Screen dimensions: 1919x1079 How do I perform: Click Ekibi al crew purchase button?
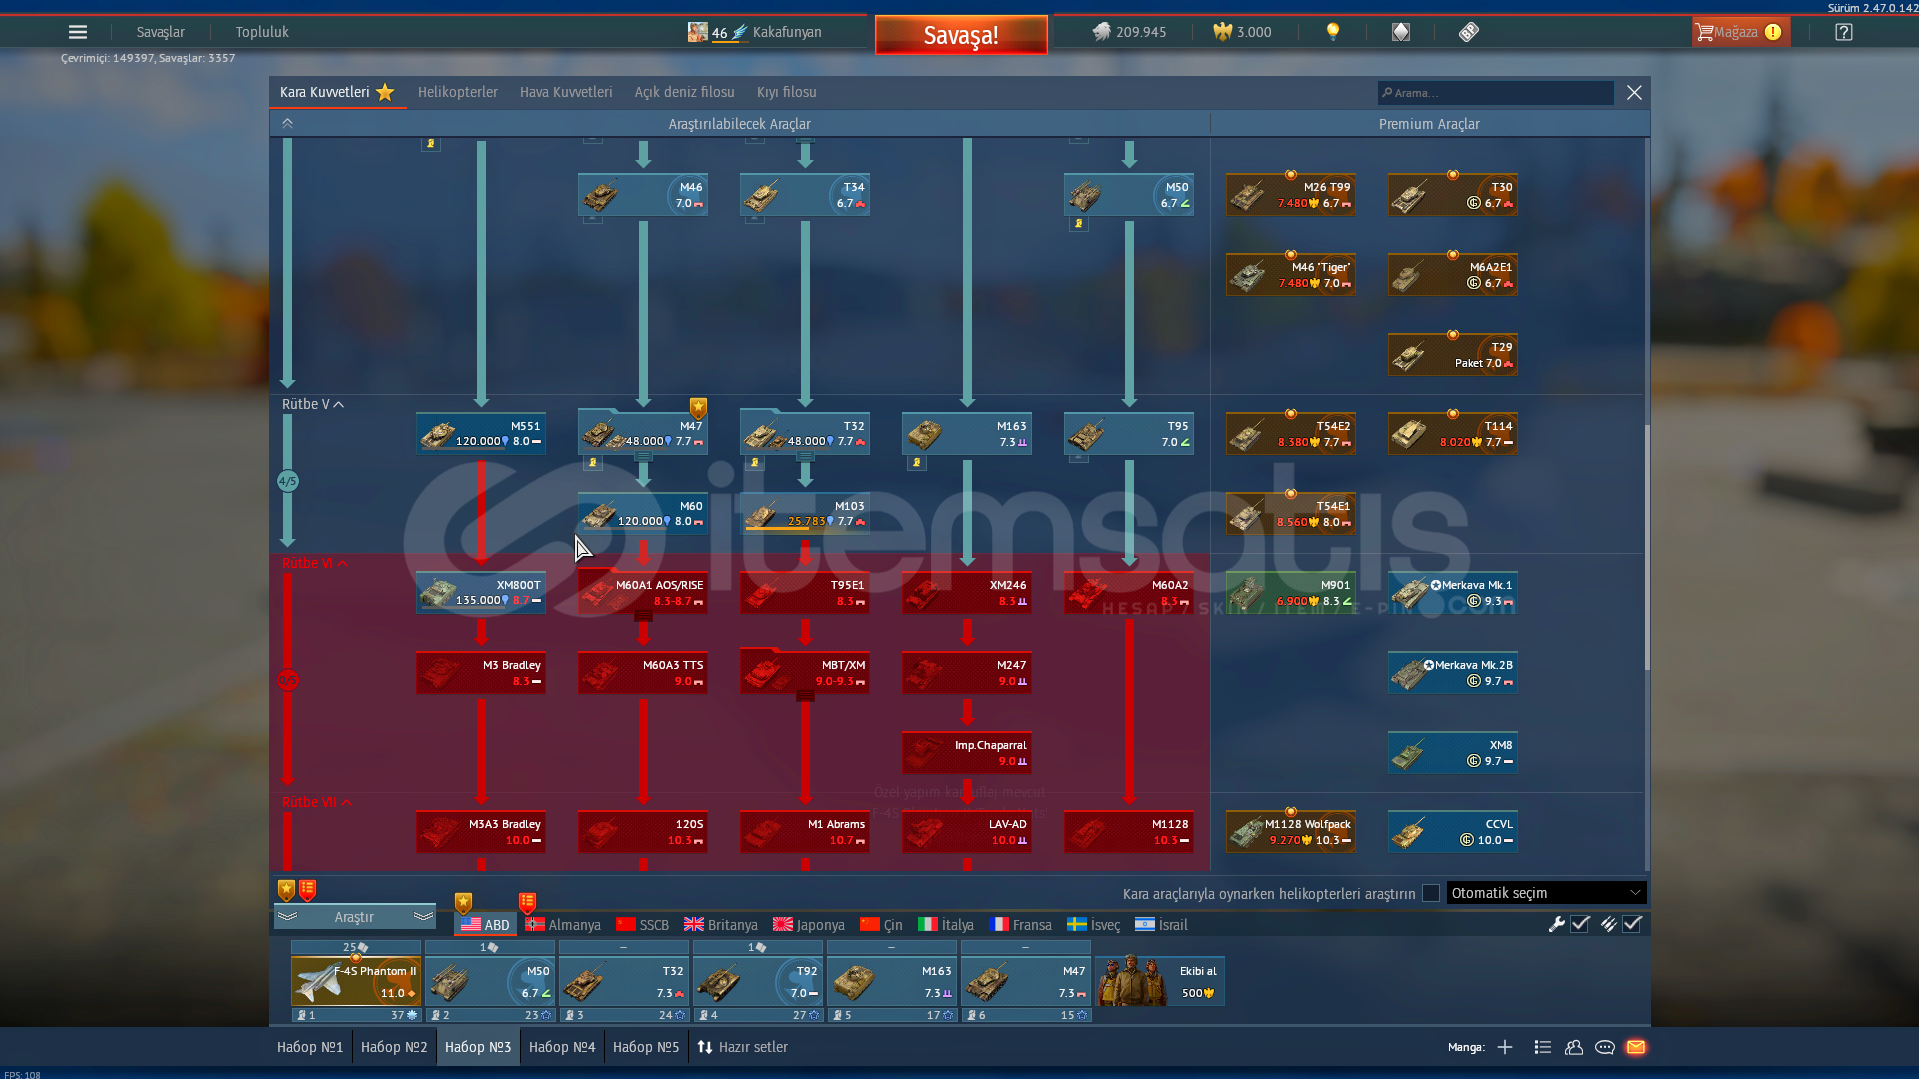click(x=1160, y=980)
